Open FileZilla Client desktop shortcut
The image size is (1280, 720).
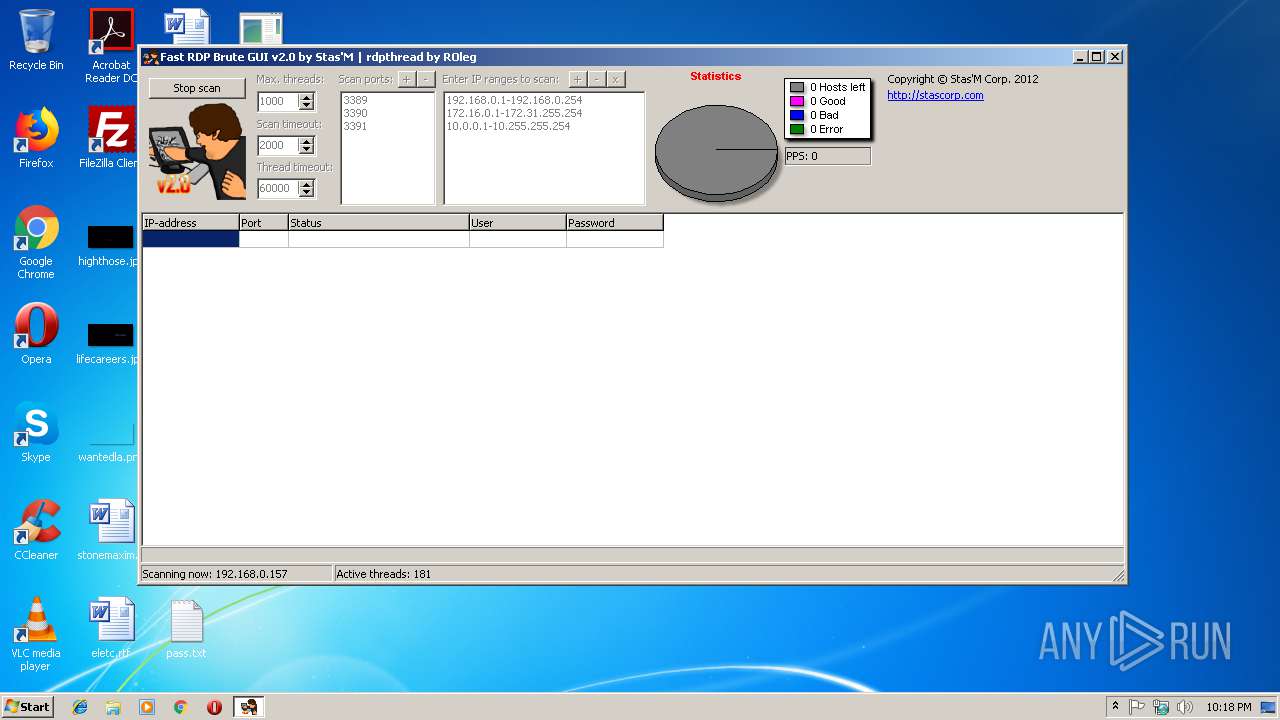coord(111,138)
